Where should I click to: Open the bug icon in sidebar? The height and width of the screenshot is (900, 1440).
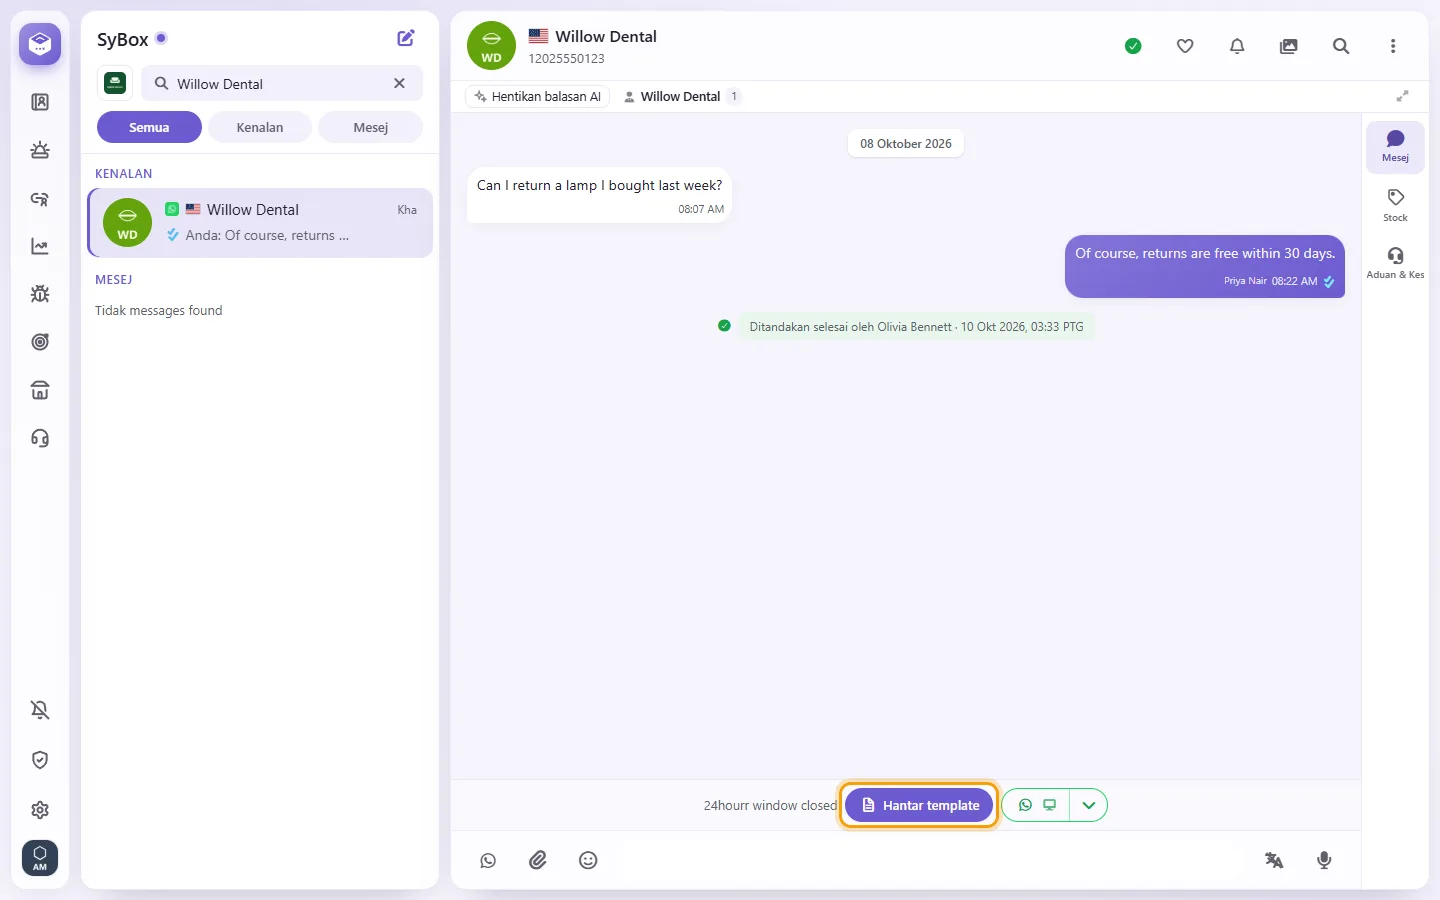(40, 294)
